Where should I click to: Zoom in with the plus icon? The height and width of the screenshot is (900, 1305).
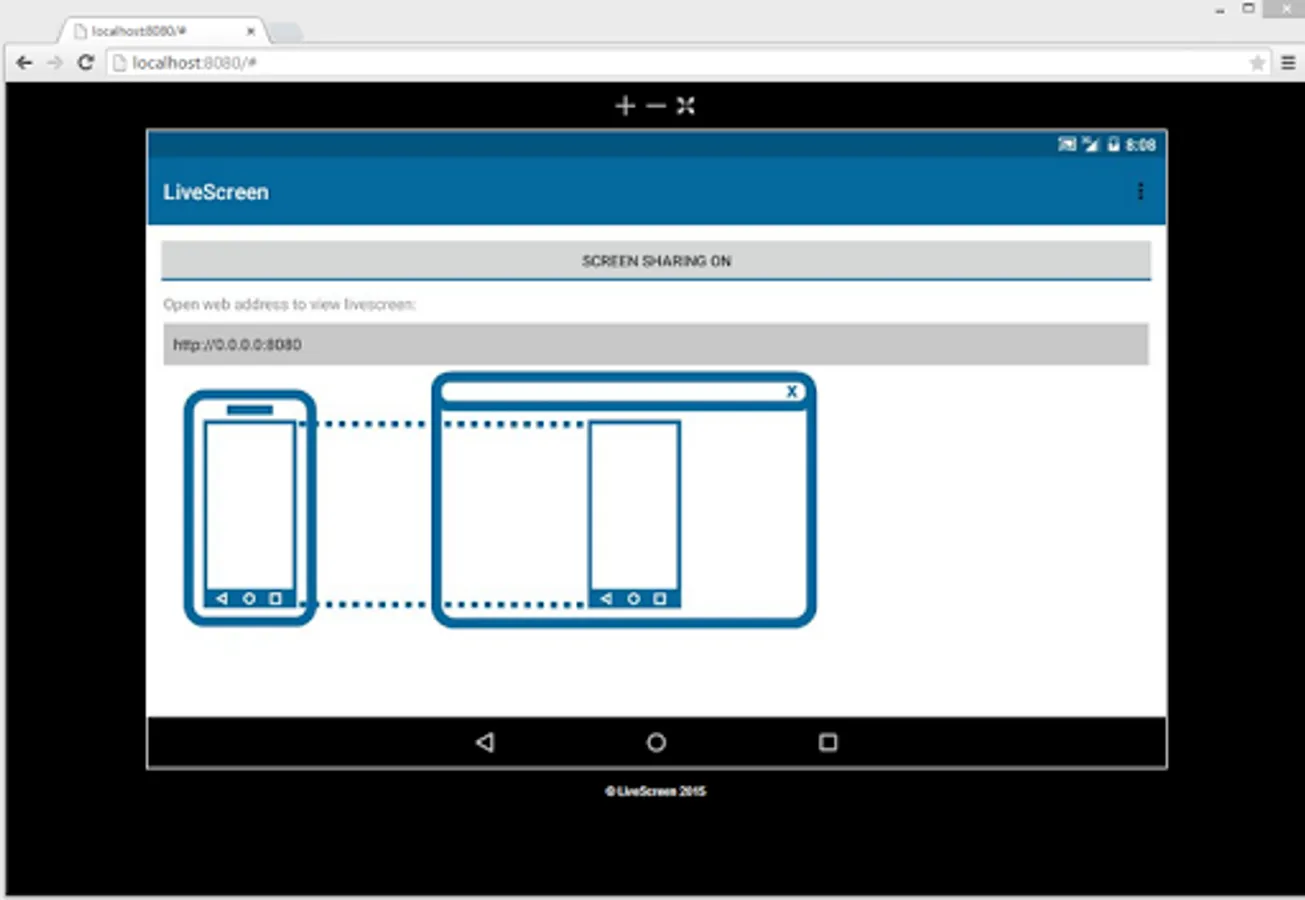625,106
